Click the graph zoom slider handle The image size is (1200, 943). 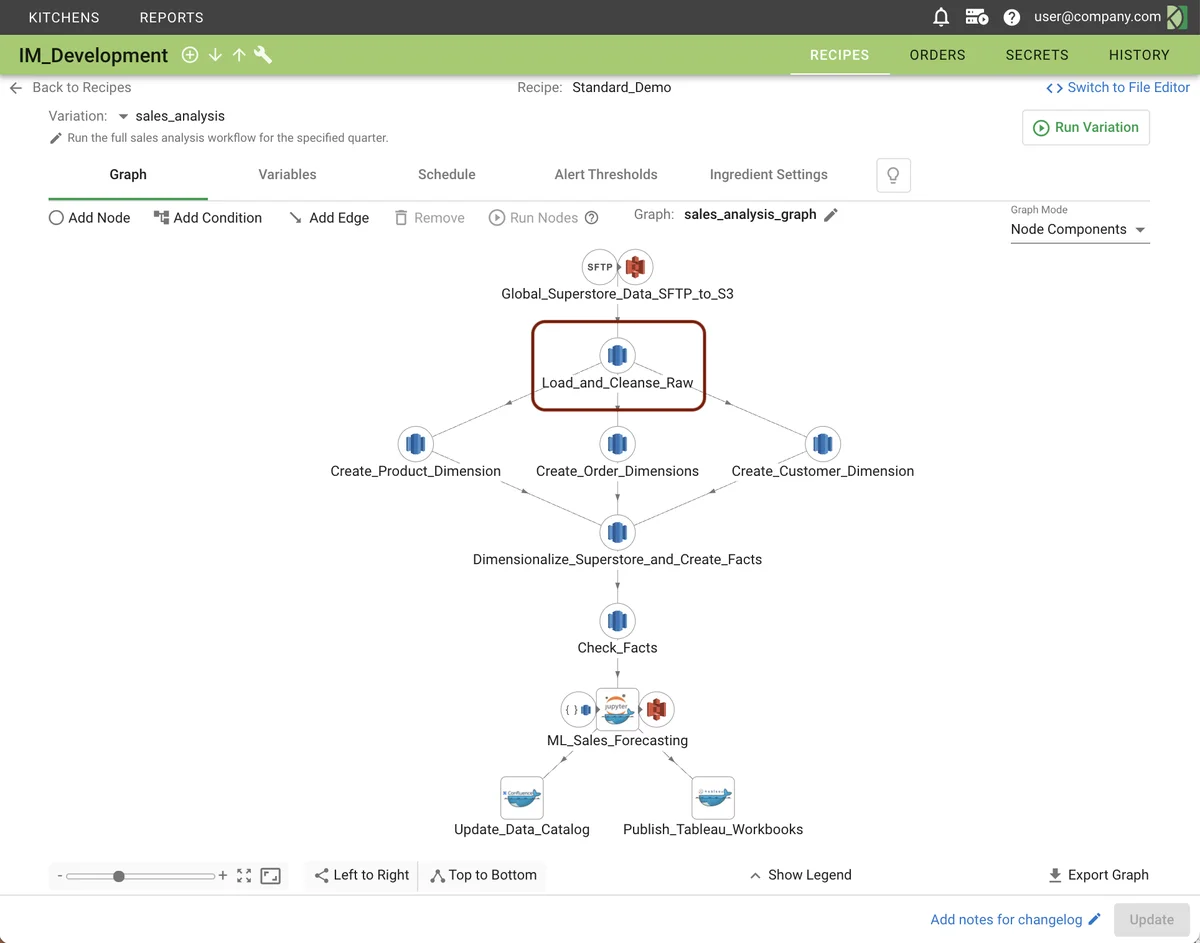click(119, 876)
